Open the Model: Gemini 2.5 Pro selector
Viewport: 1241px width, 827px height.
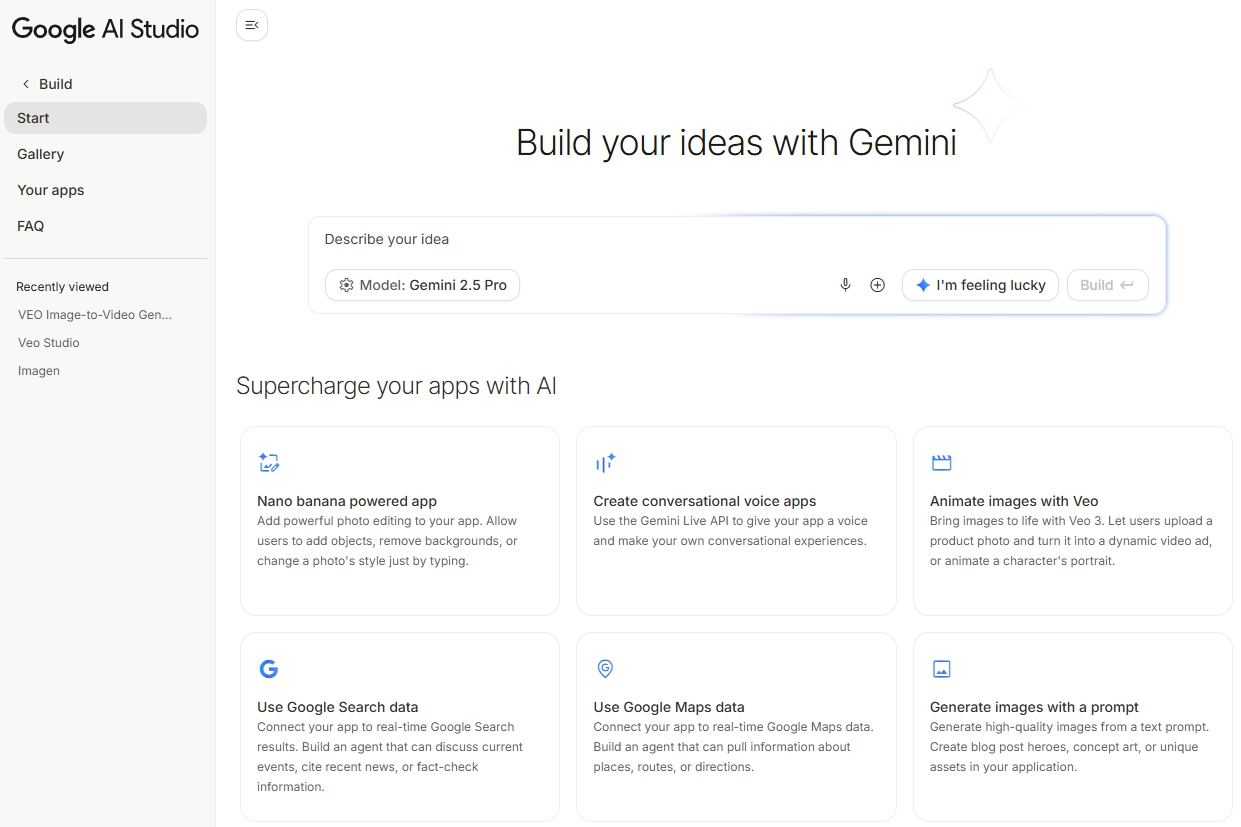coord(422,285)
